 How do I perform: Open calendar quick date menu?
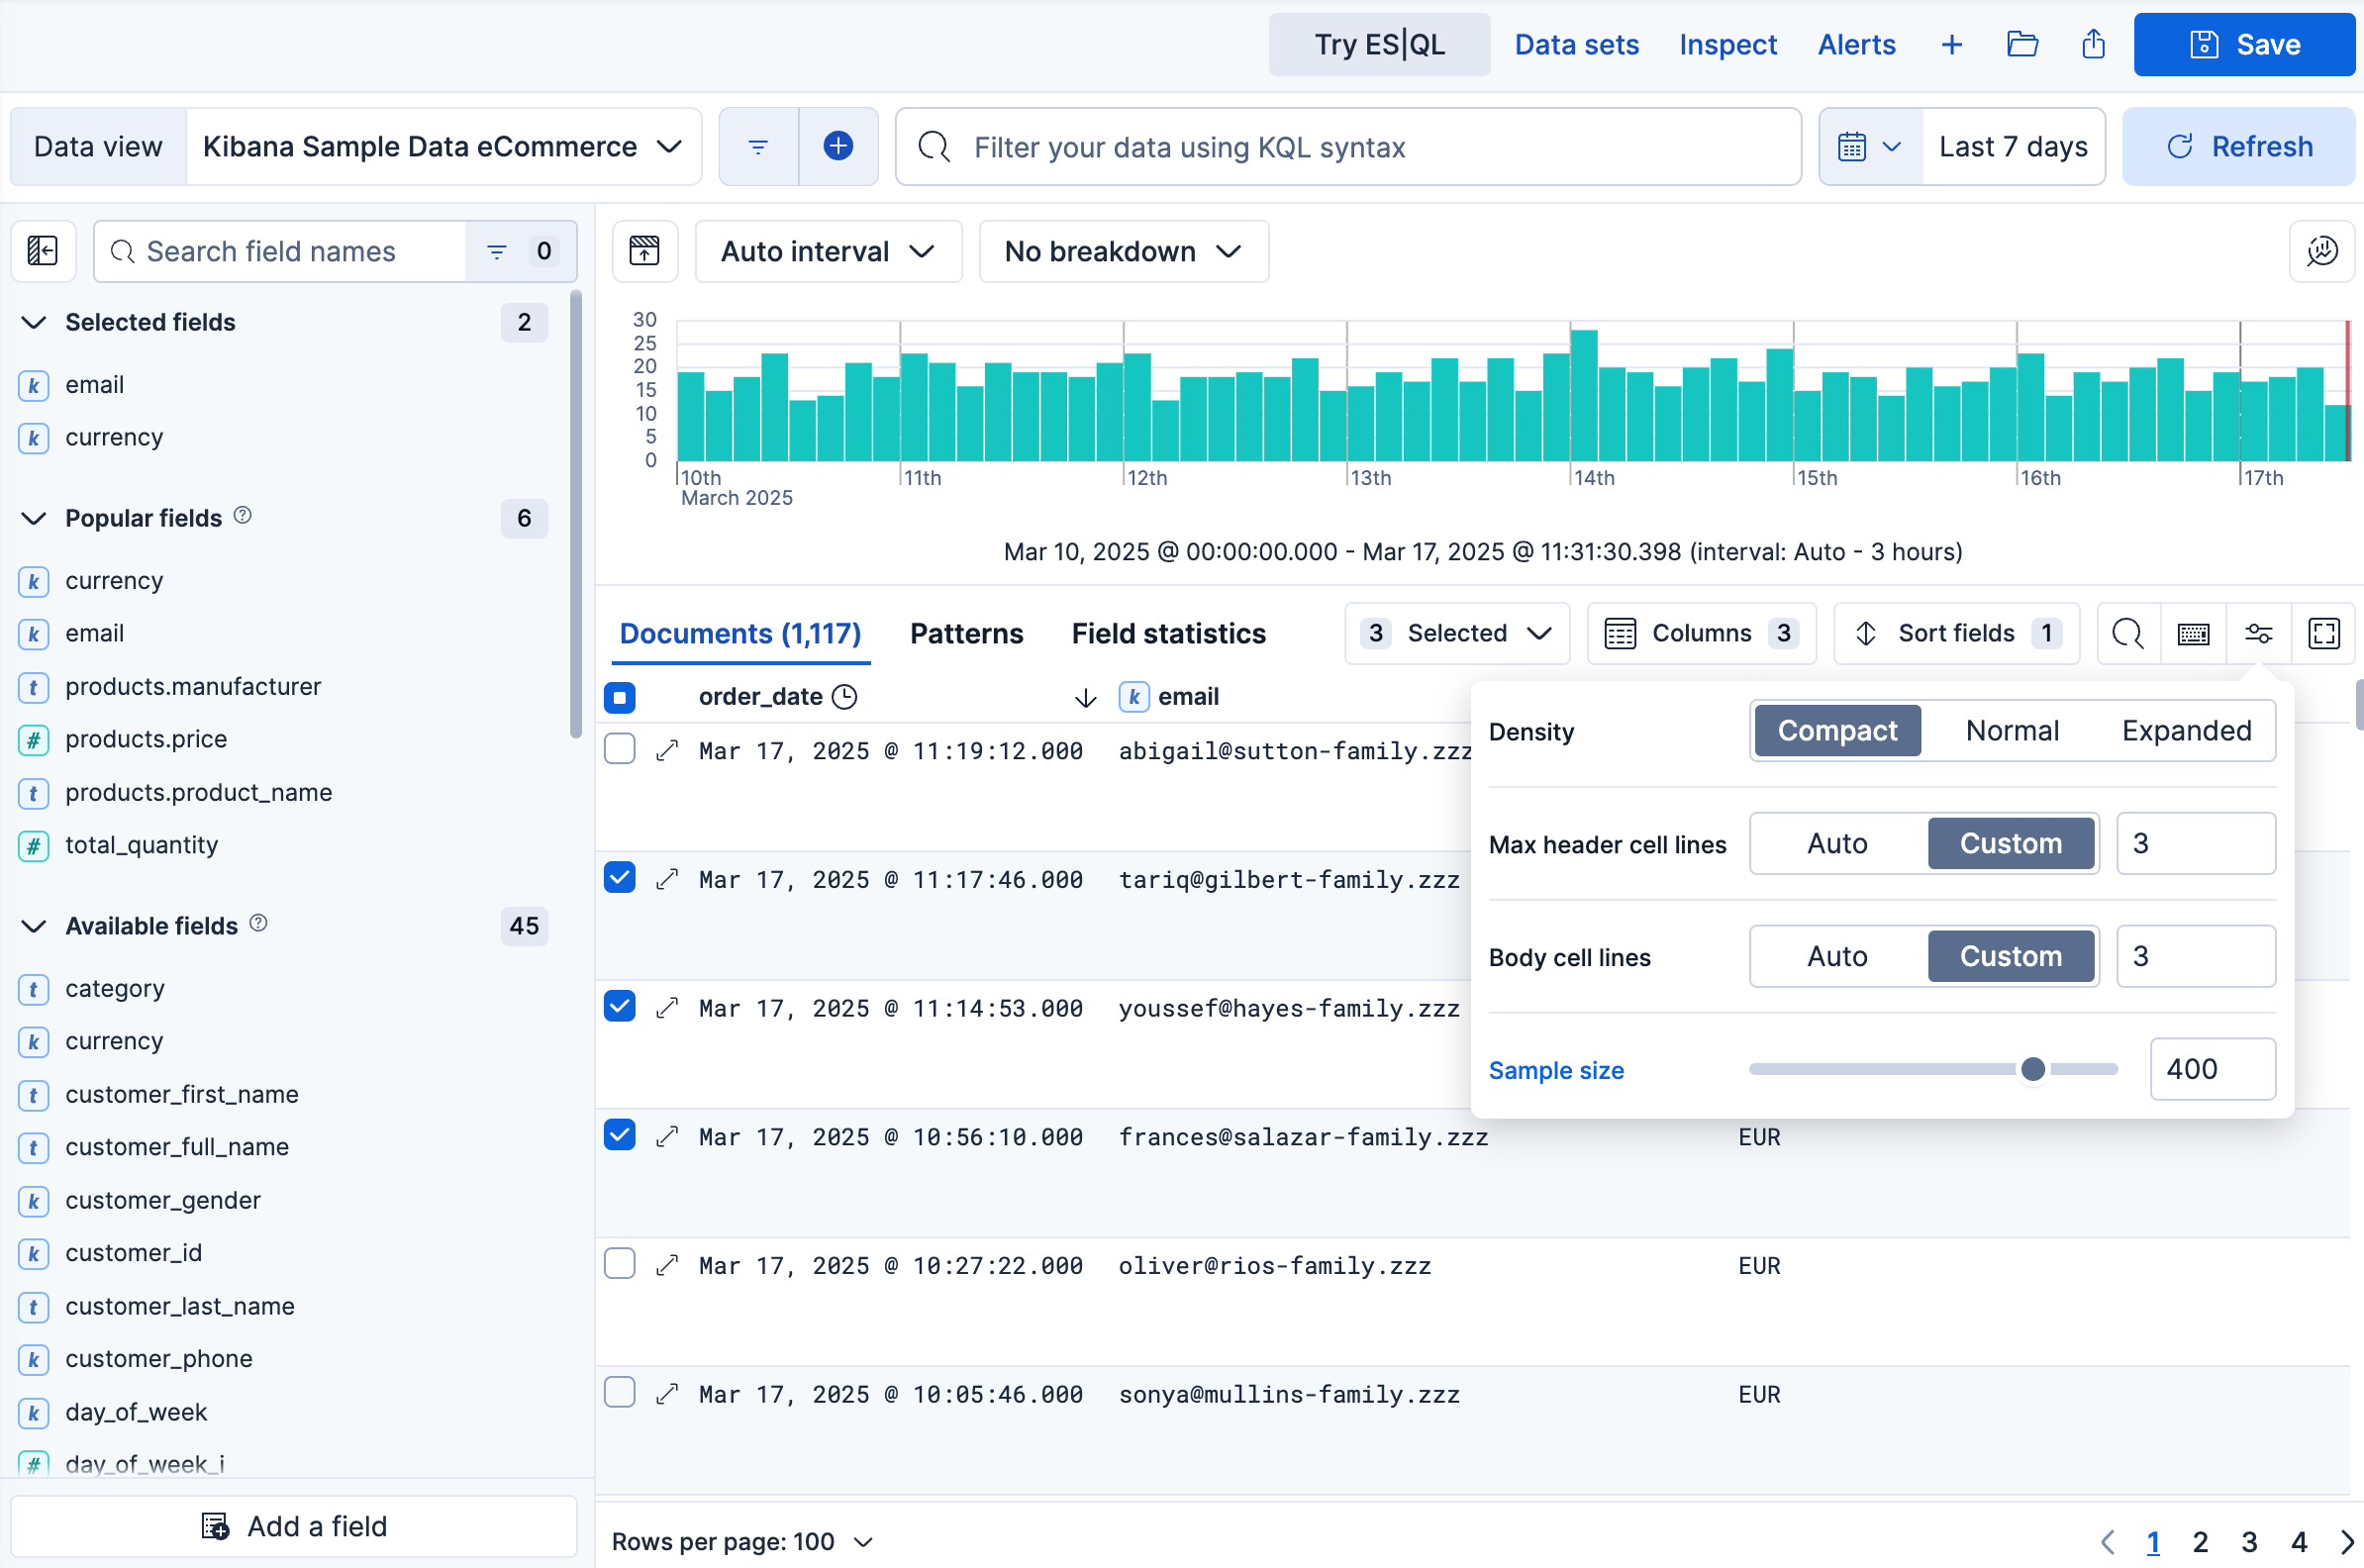[x=1869, y=147]
